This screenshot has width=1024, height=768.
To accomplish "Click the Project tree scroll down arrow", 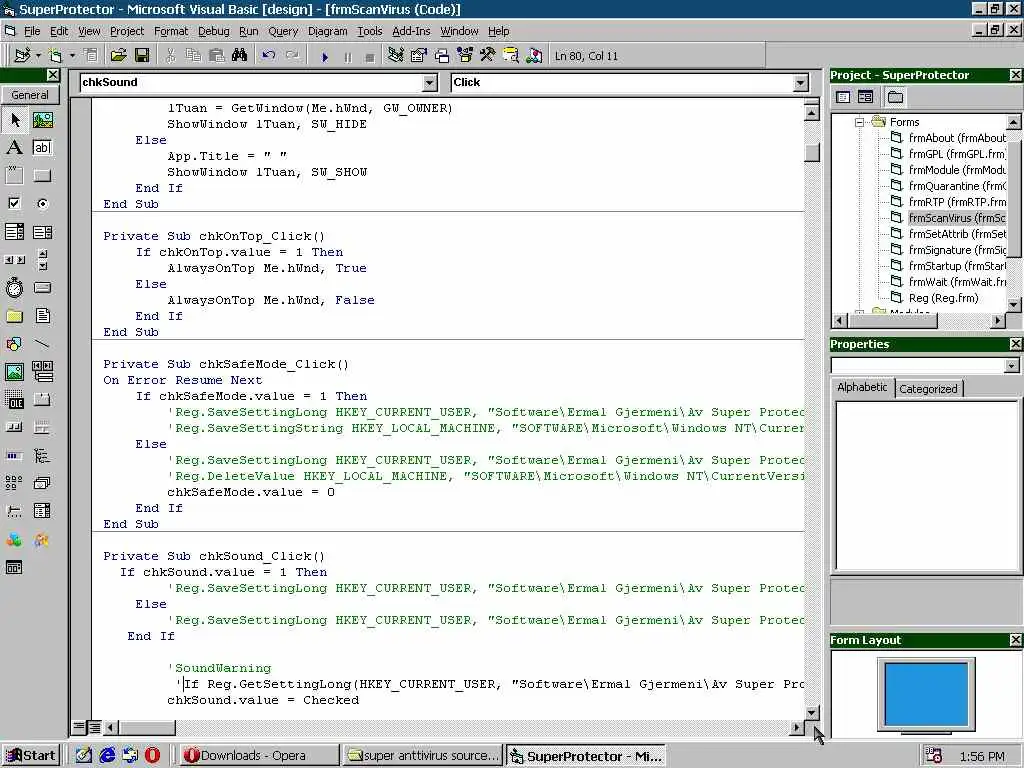I will pyautogui.click(x=1013, y=304).
